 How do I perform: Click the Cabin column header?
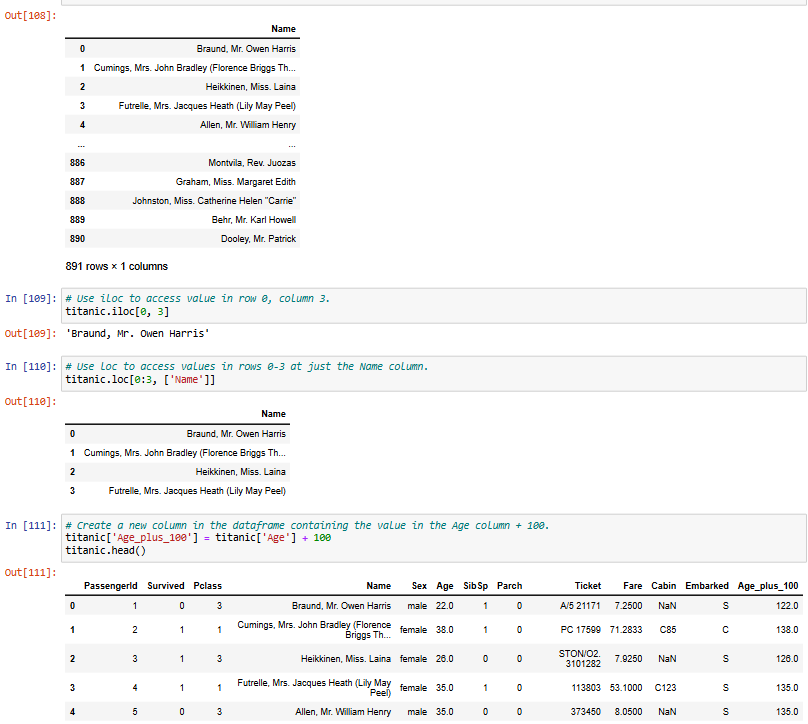tap(663, 586)
